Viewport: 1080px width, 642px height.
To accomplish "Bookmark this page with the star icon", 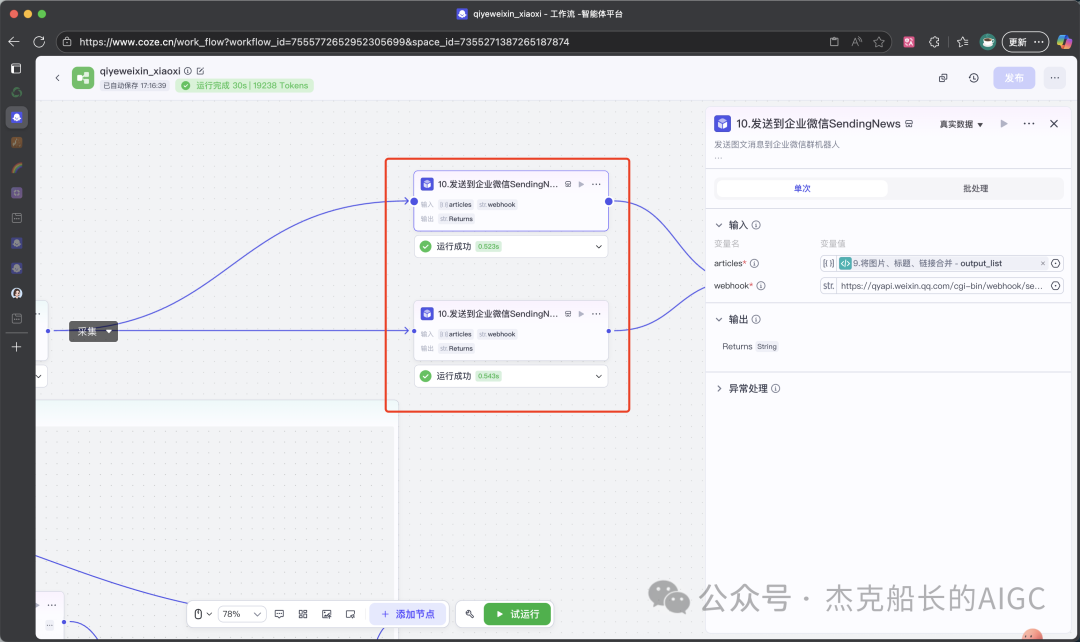I will point(879,42).
